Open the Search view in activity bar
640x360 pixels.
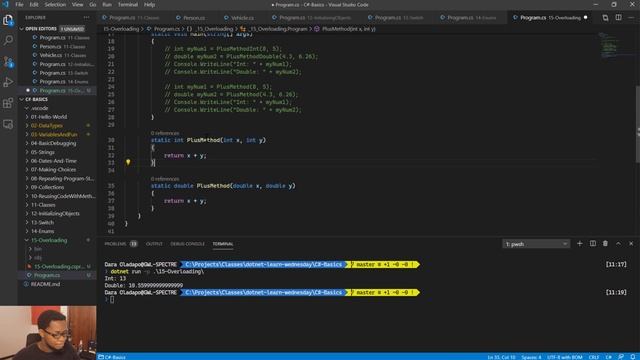(x=8, y=40)
